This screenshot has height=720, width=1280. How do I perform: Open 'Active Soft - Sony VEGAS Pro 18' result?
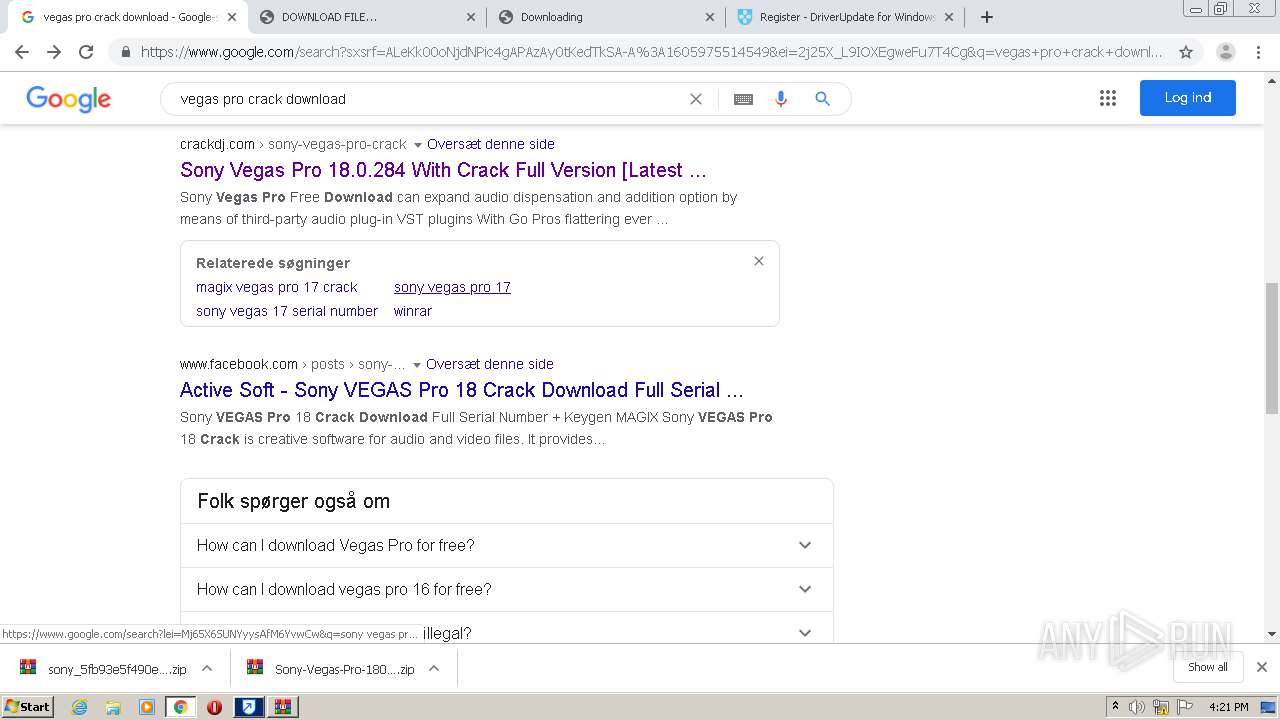(x=462, y=390)
